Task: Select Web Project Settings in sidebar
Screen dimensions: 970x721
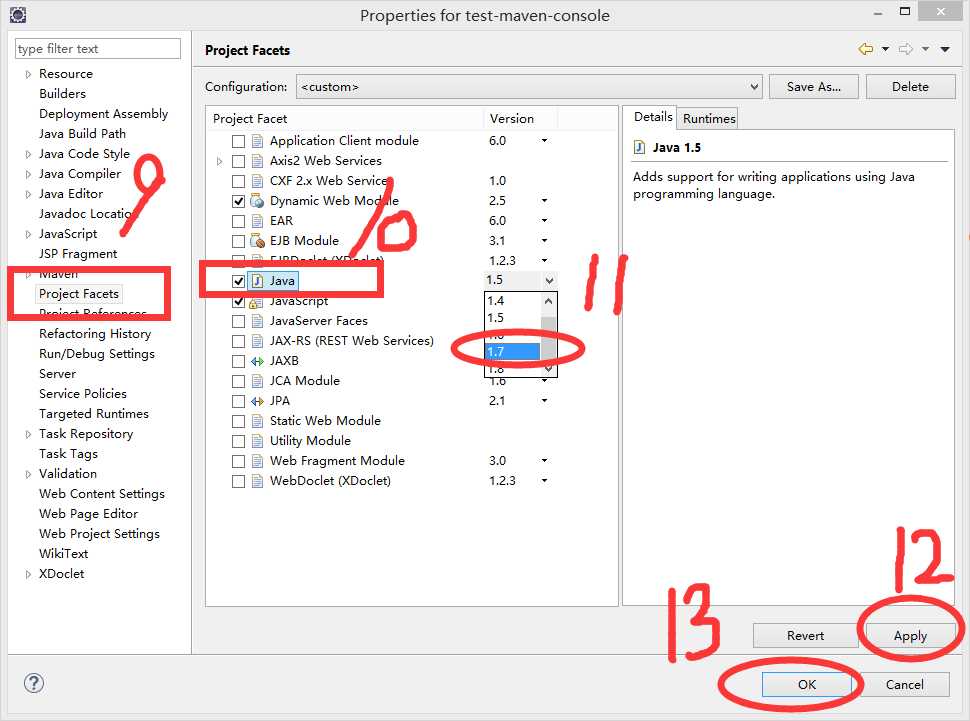Action: pos(99,533)
